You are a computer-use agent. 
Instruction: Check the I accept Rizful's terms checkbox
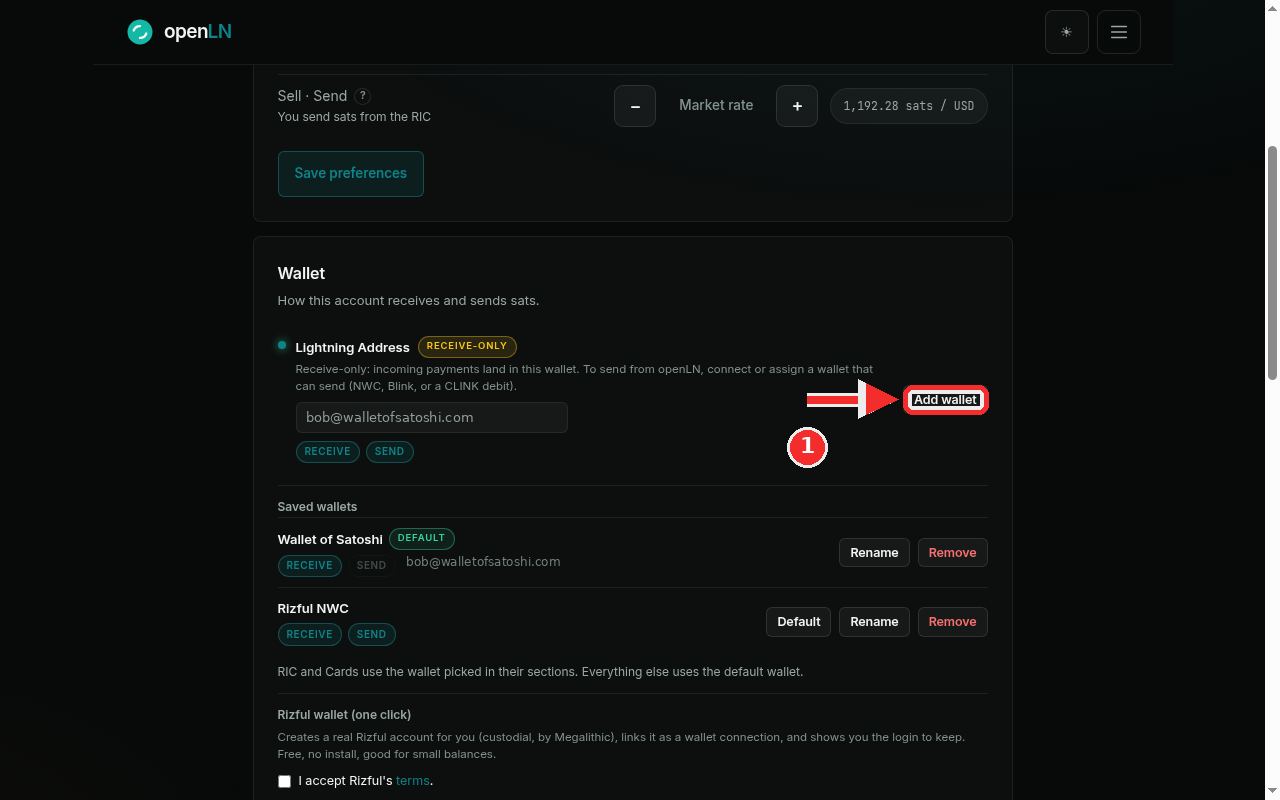(285, 781)
